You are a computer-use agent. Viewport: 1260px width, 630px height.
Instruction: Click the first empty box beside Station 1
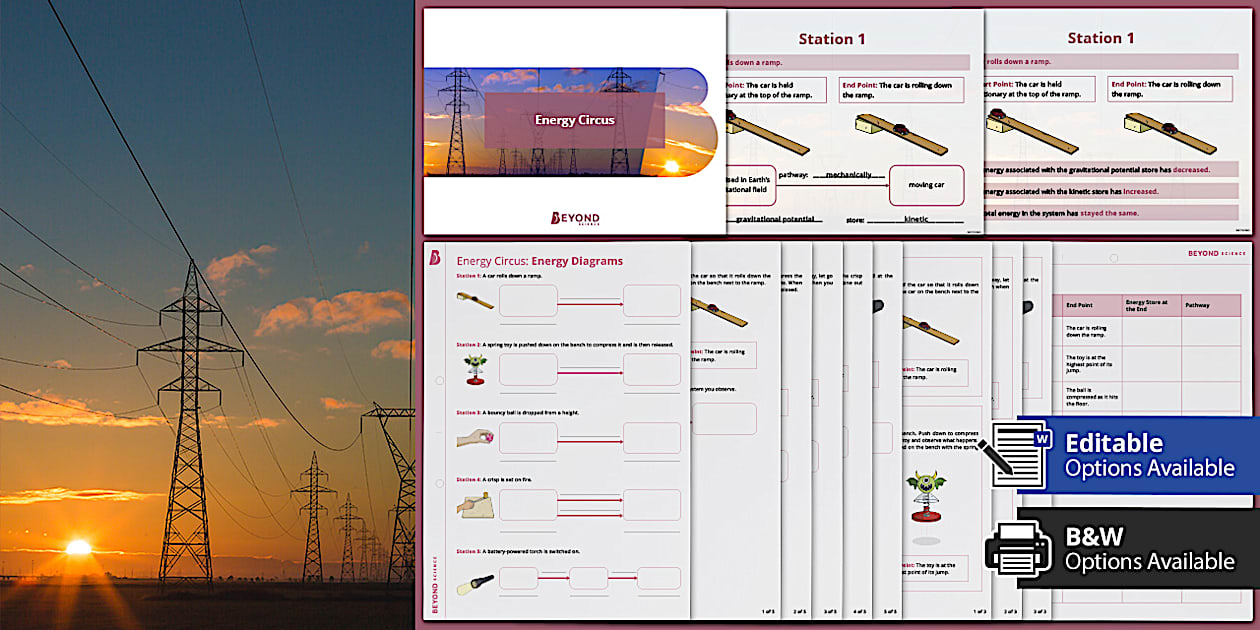click(528, 300)
